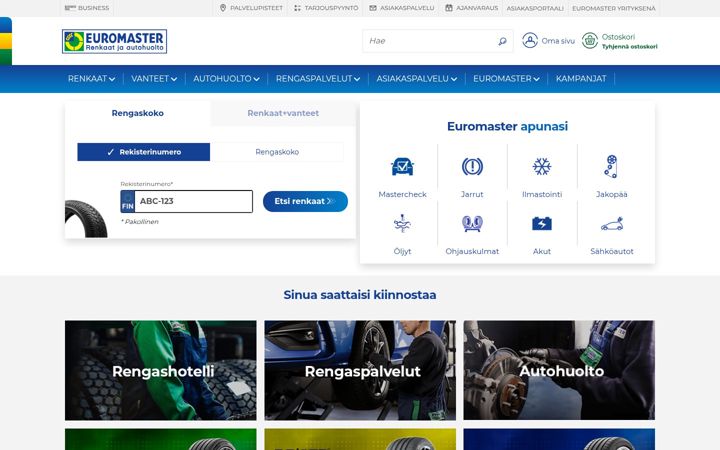
Task: Click the Euromaster logo
Action: pos(114,41)
